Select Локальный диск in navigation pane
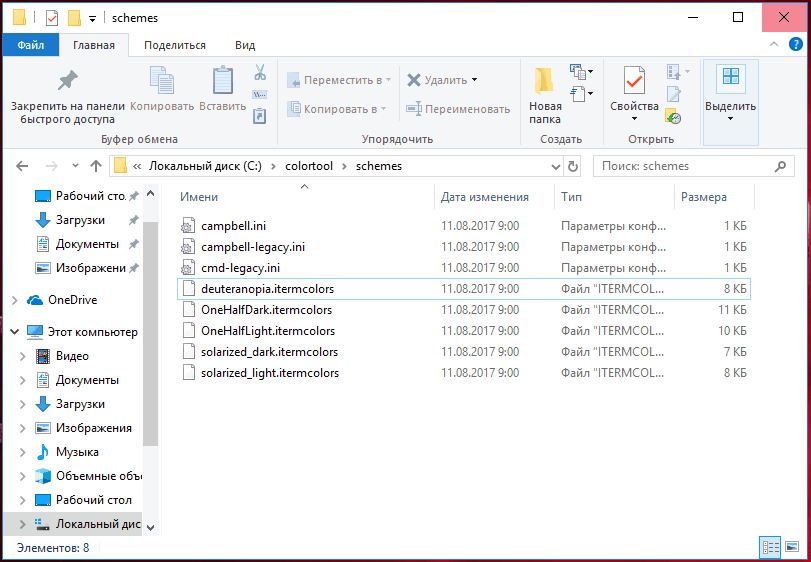This screenshot has width=811, height=562. pos(87,524)
